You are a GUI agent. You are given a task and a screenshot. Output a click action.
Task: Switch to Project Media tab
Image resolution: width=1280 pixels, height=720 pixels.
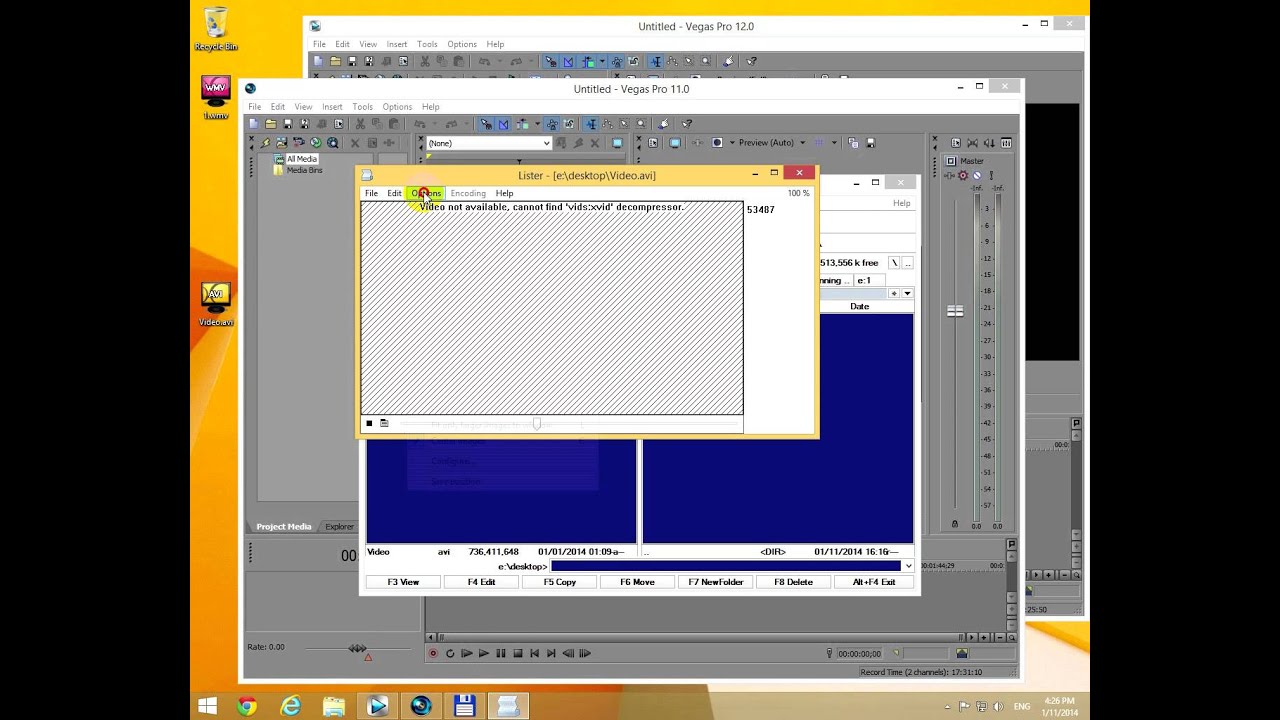point(284,527)
